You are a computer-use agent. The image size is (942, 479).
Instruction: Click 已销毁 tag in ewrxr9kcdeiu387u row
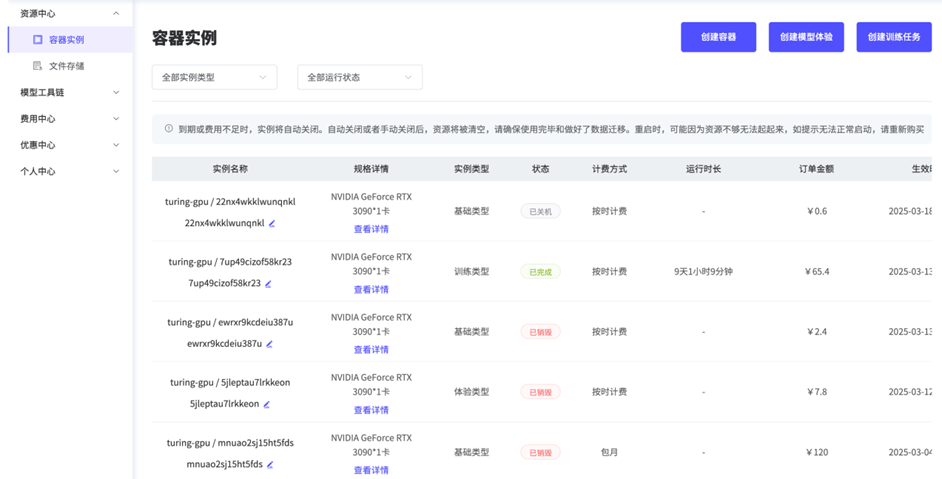coord(540,332)
